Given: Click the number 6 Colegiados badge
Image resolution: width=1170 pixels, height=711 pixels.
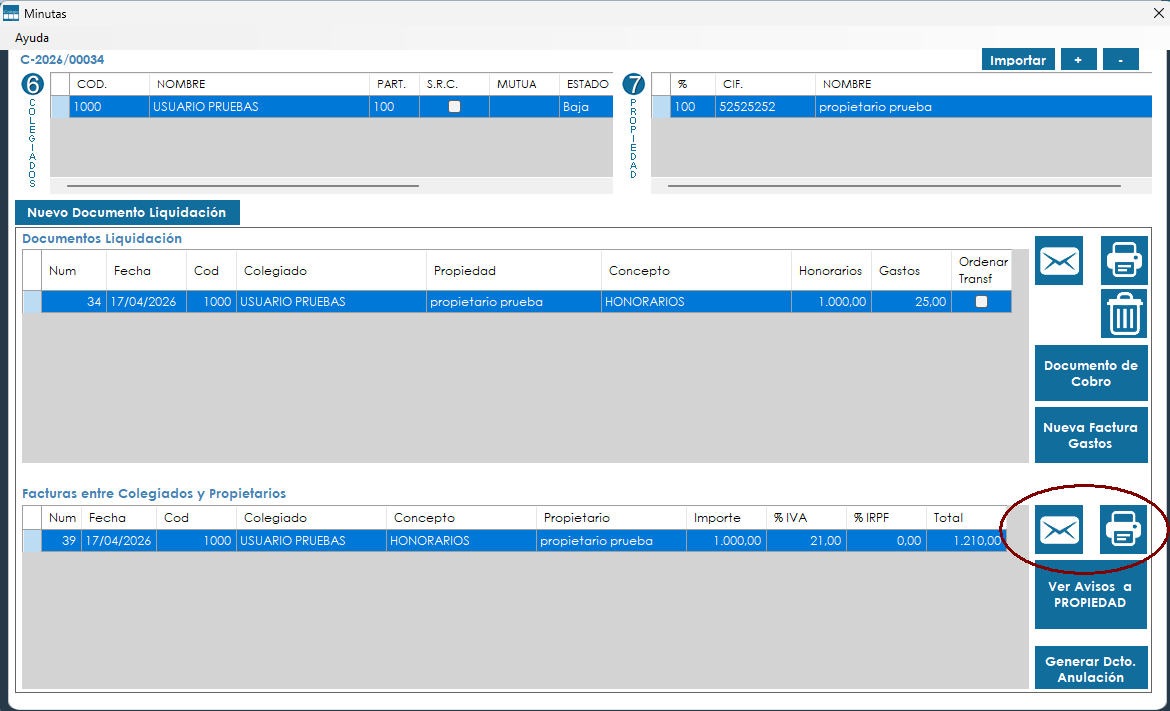Looking at the screenshot, I should click(x=32, y=85).
